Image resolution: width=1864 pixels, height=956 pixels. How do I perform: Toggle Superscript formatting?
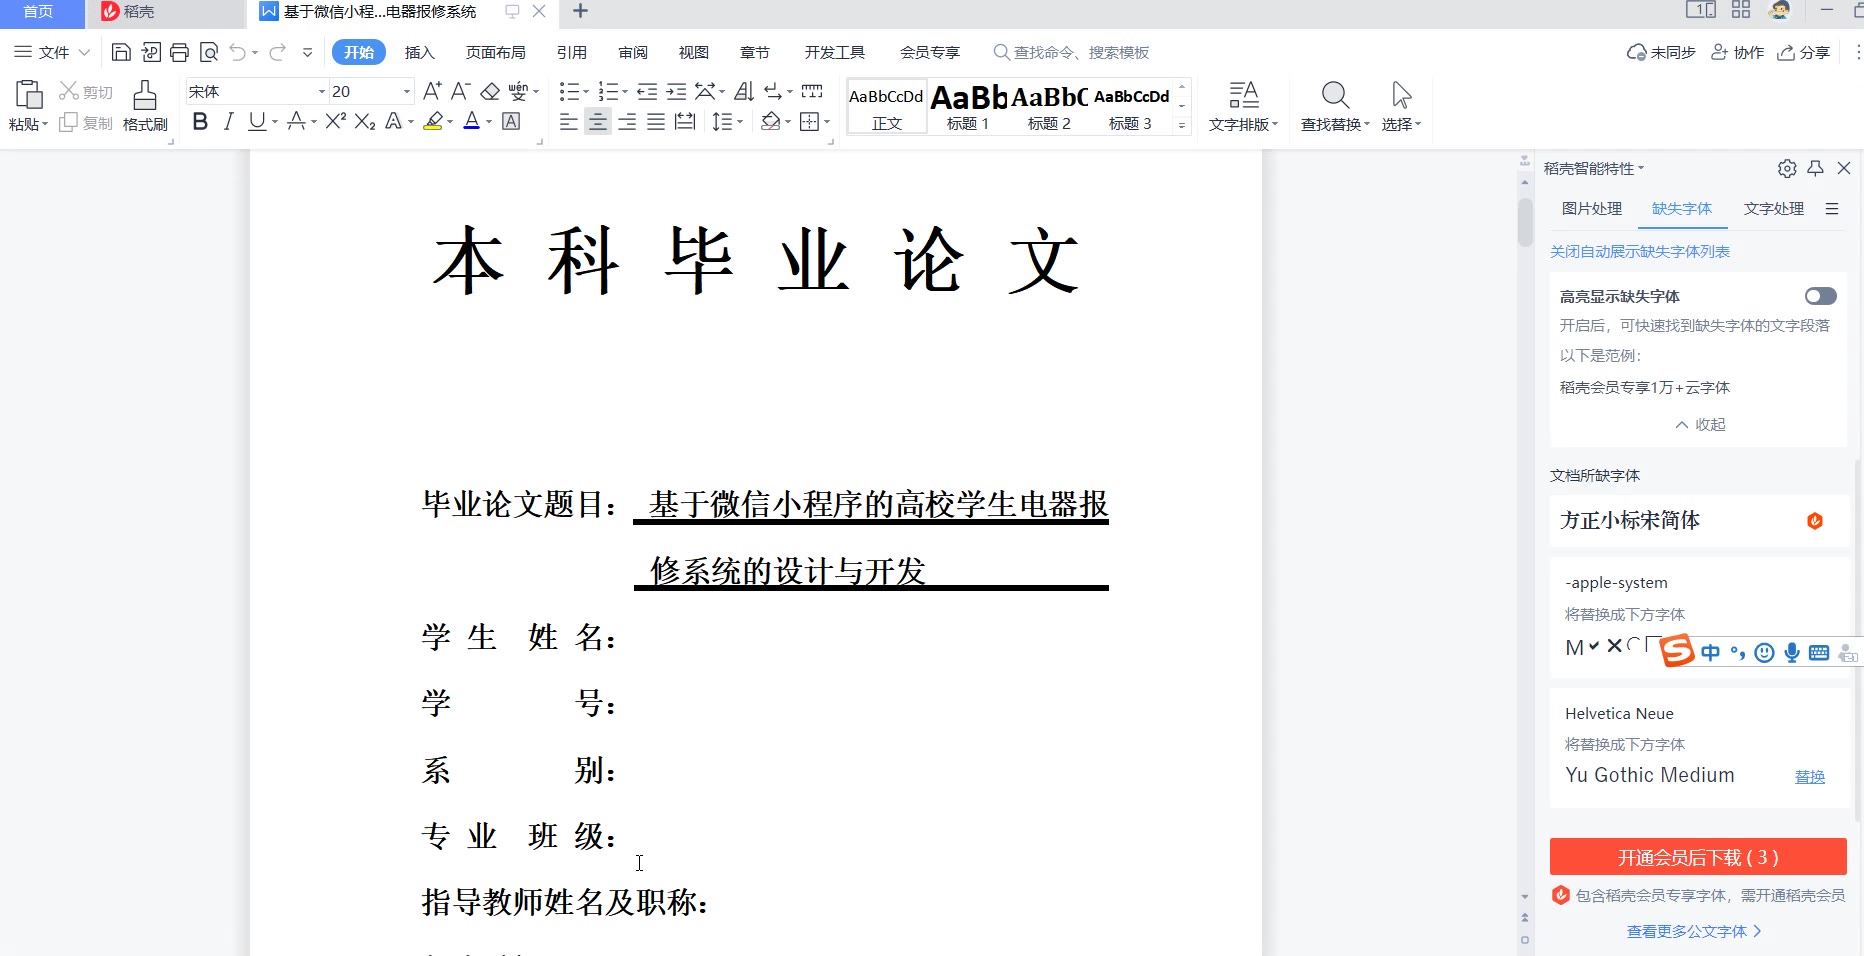[336, 121]
